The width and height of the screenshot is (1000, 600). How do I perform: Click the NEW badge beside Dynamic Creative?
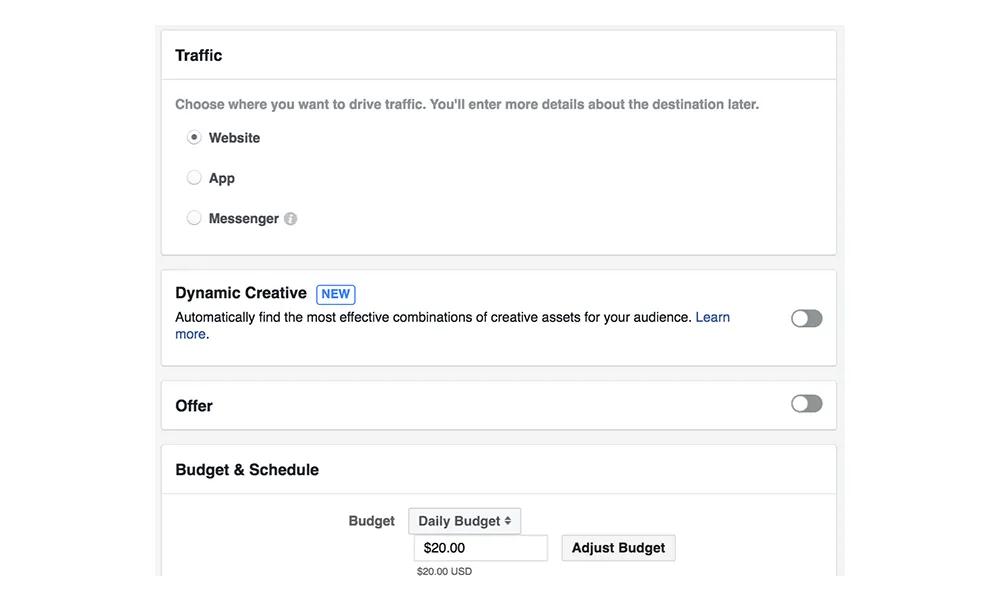point(335,293)
